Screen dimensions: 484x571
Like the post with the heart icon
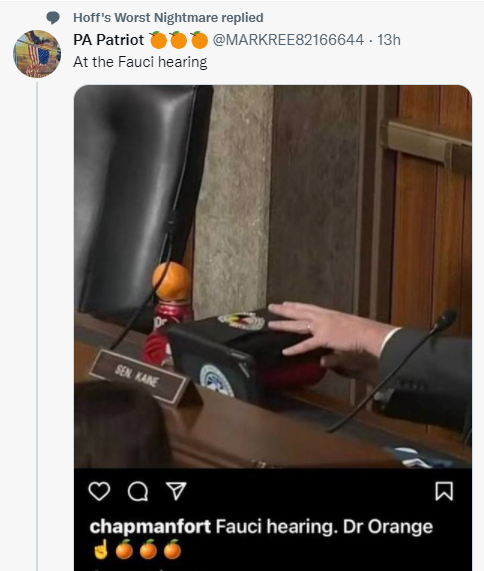click(x=99, y=491)
